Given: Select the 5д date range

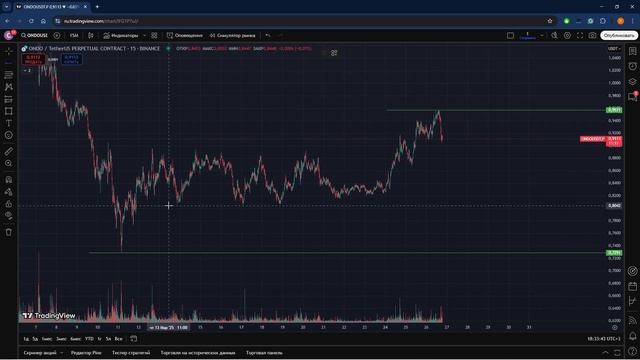Looking at the screenshot, I should (35, 339).
